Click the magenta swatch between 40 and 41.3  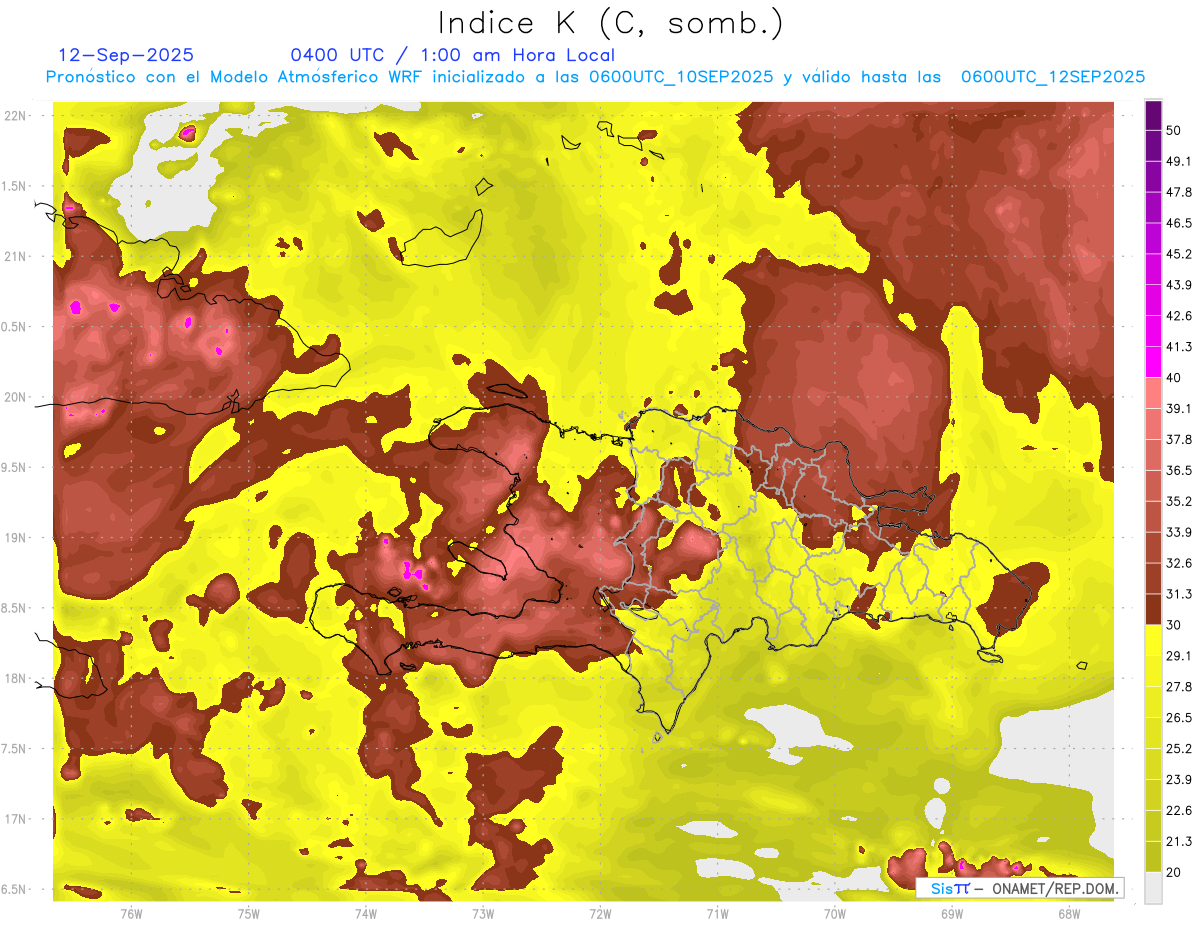click(x=1153, y=362)
